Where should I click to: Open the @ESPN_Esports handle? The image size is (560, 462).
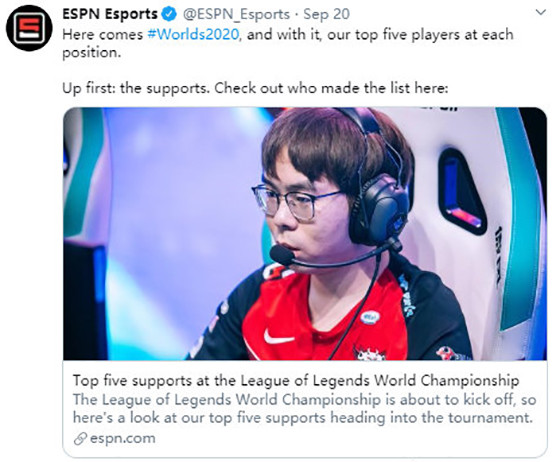click(236, 15)
